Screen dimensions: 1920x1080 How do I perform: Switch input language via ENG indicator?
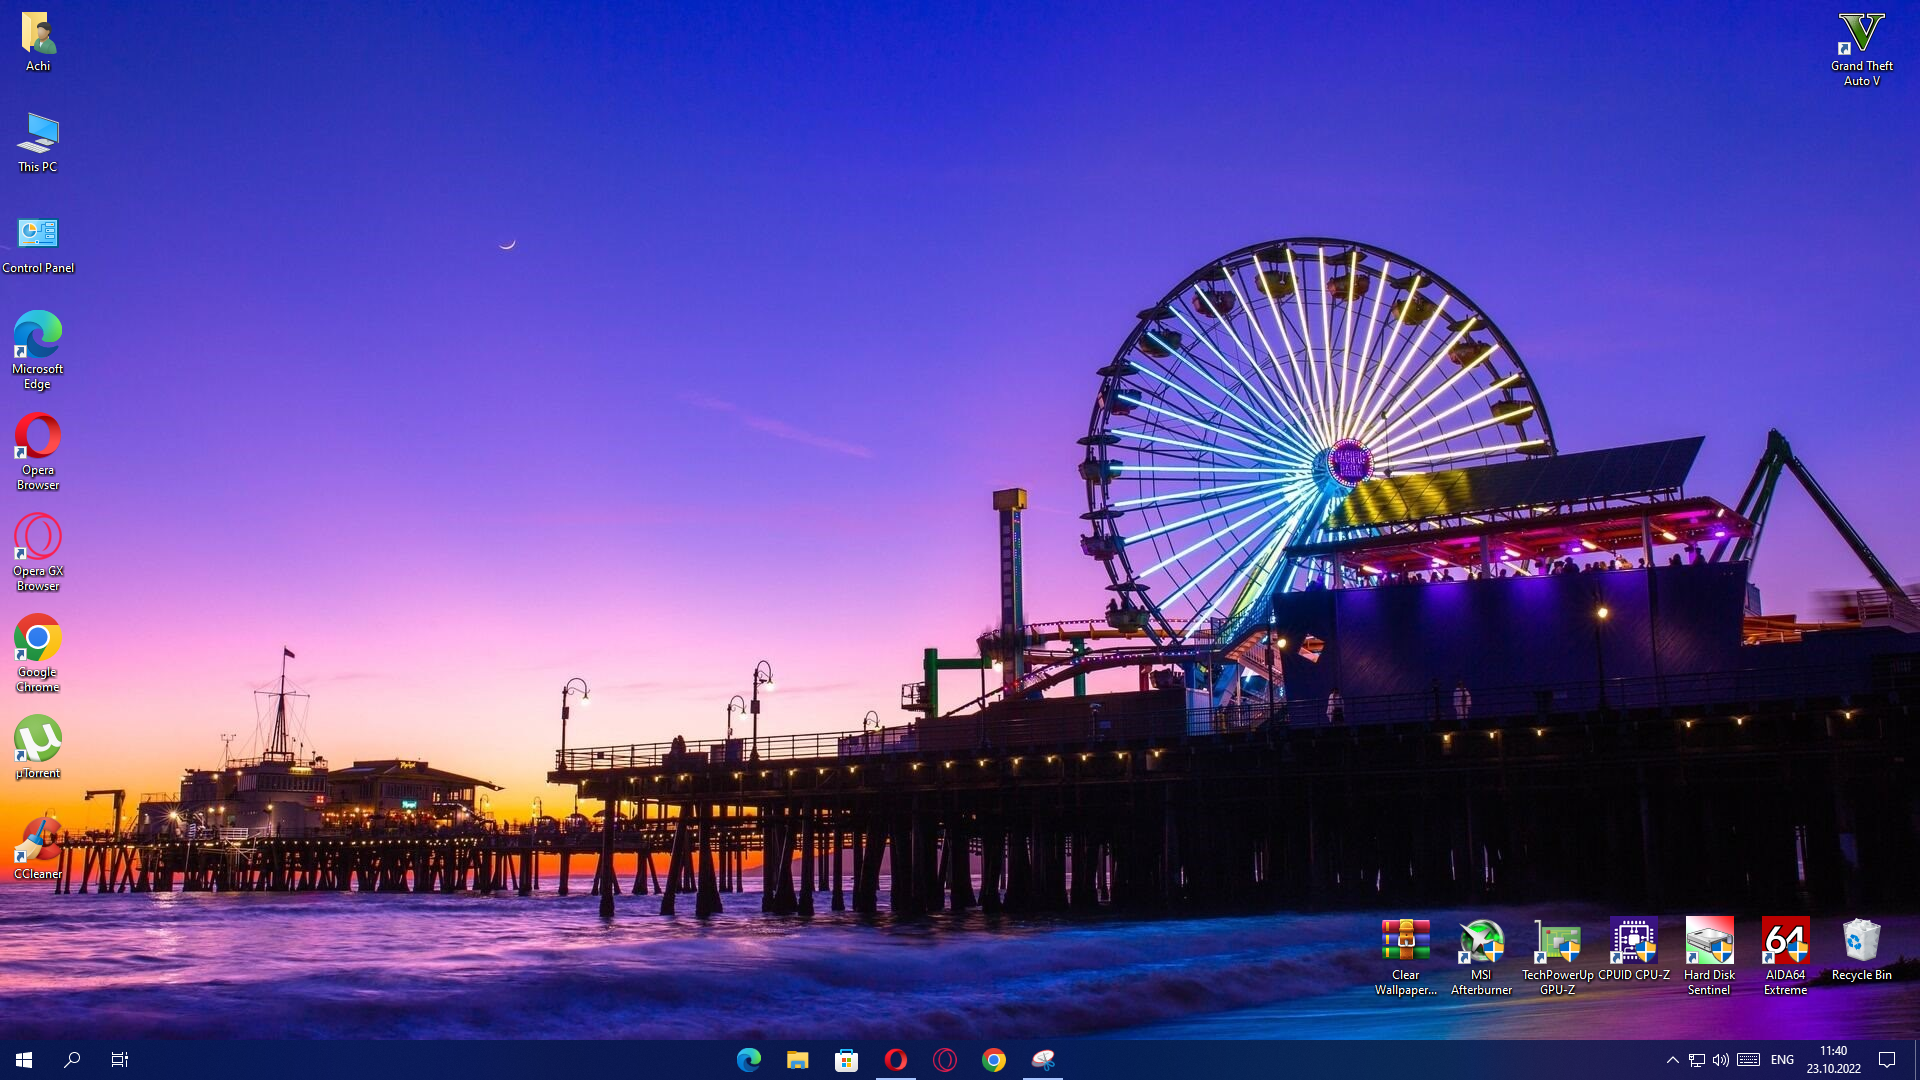(x=1782, y=1060)
